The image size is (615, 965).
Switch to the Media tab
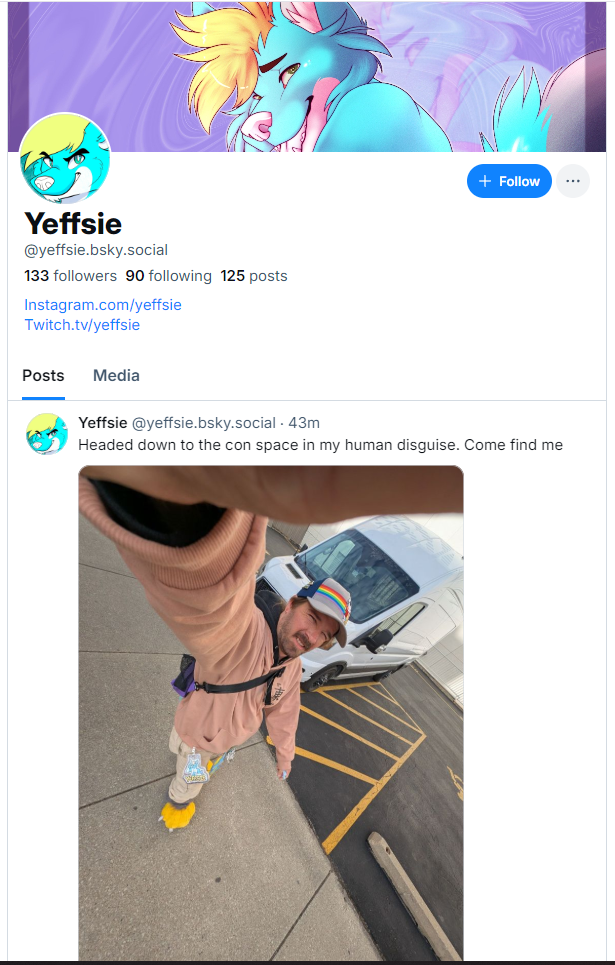pos(116,375)
